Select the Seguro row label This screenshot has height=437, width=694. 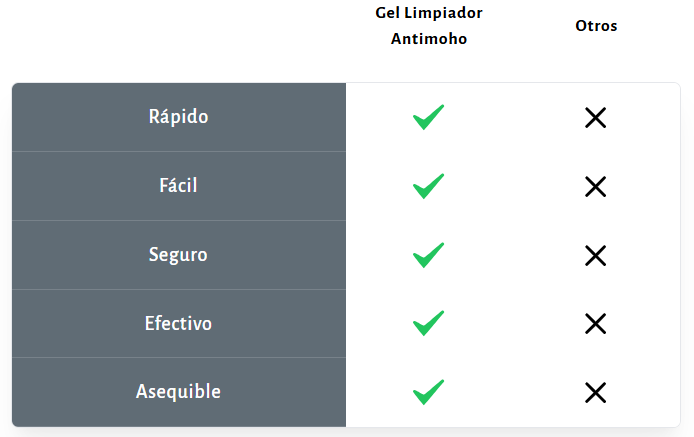pyautogui.click(x=178, y=254)
